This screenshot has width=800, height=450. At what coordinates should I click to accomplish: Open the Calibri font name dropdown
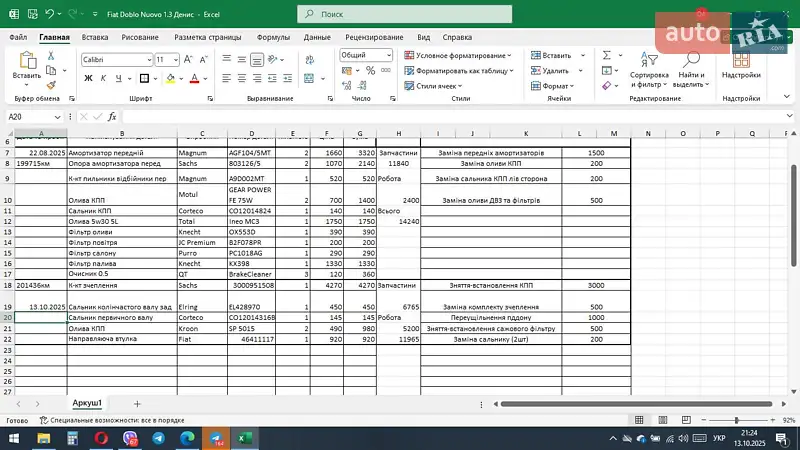coord(147,59)
